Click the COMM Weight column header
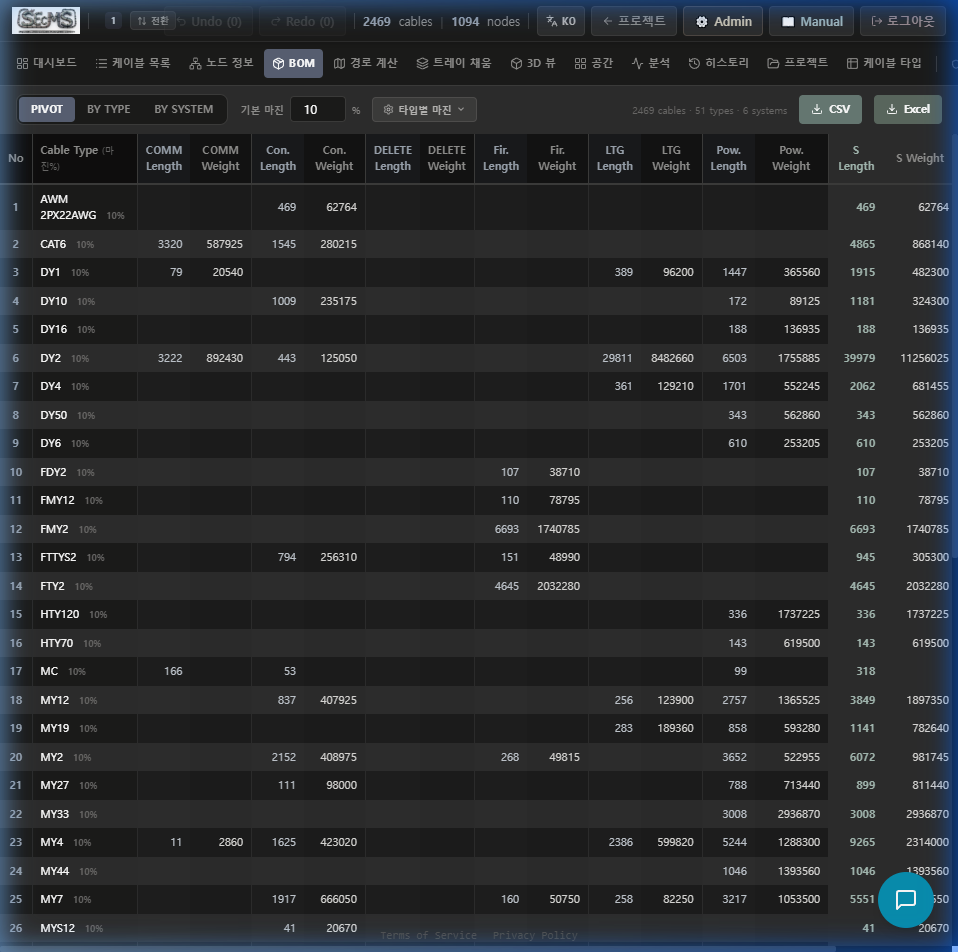 pos(221,158)
